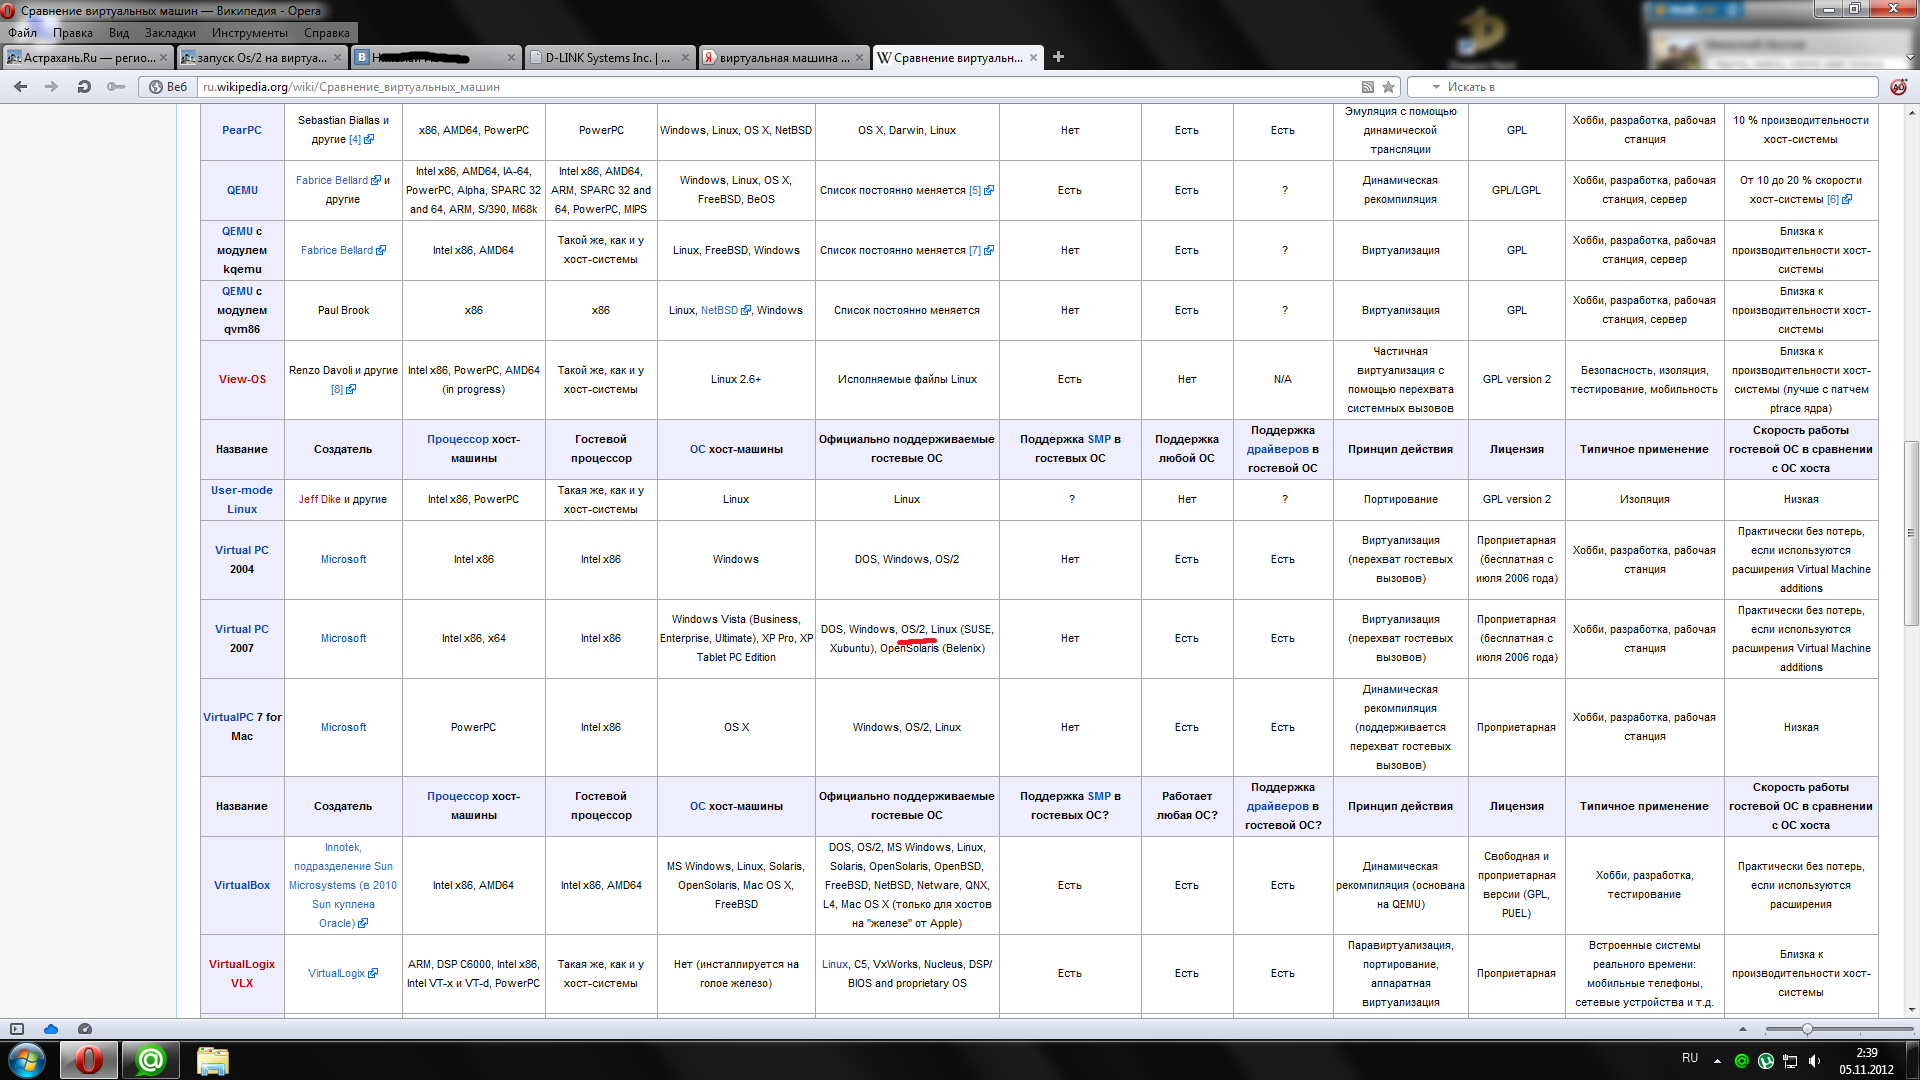Open the network tray icon
This screenshot has width=1920, height=1080.
(x=1790, y=1060)
